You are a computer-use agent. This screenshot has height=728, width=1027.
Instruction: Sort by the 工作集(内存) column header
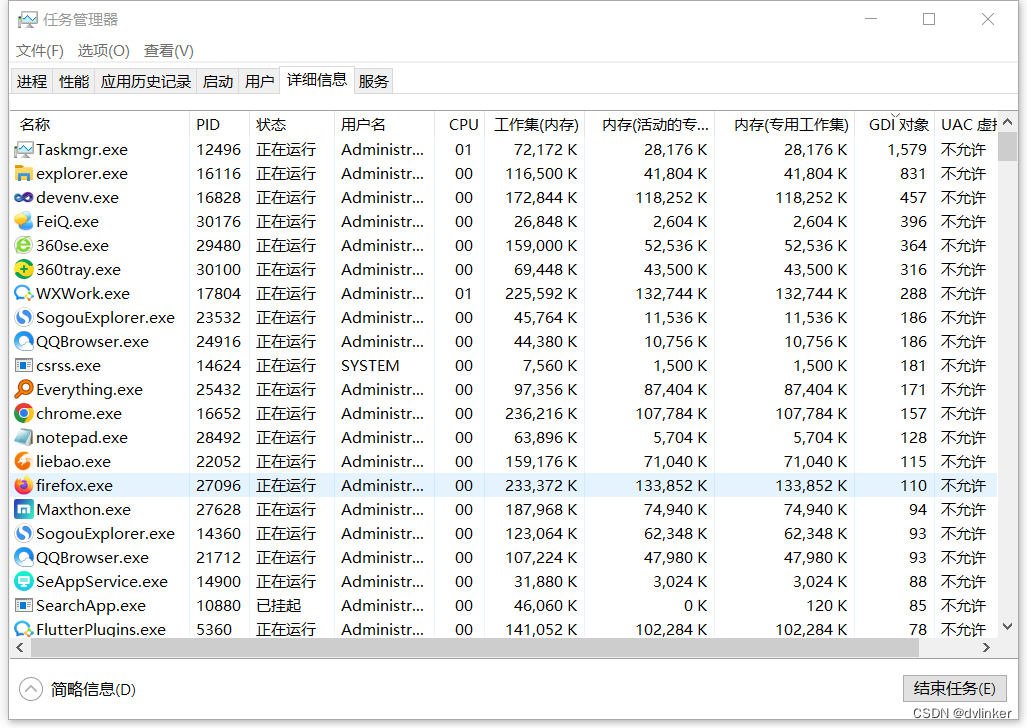pos(534,125)
